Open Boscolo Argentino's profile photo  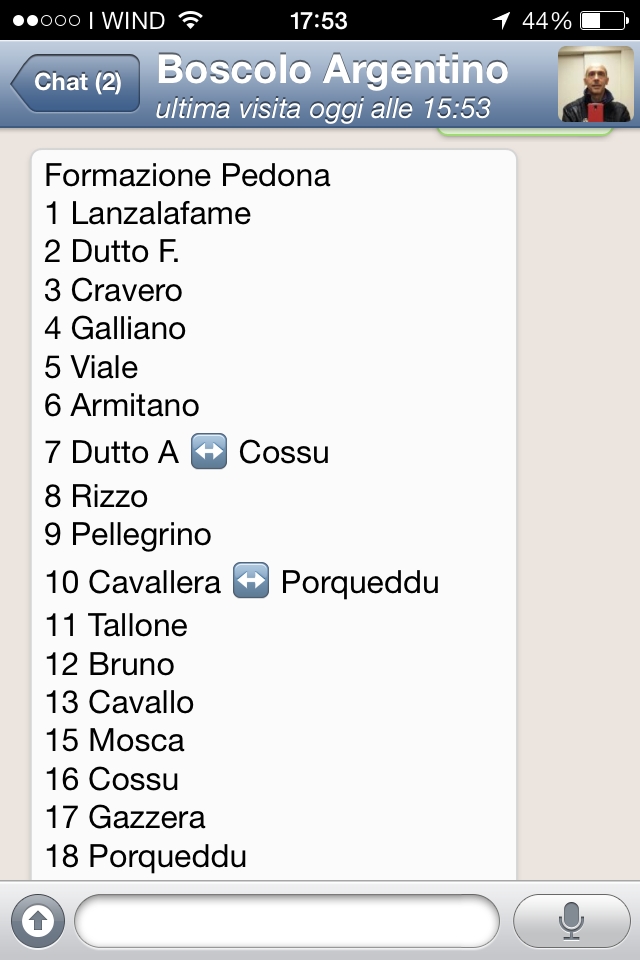(595, 84)
